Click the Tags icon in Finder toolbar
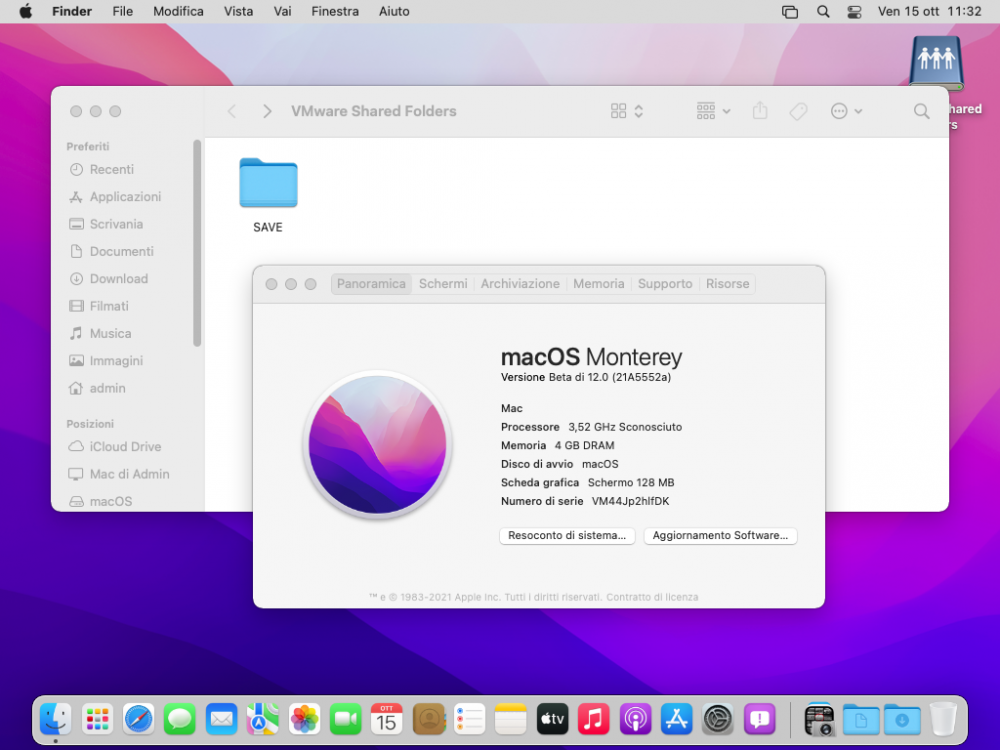1000x750 pixels. point(798,112)
